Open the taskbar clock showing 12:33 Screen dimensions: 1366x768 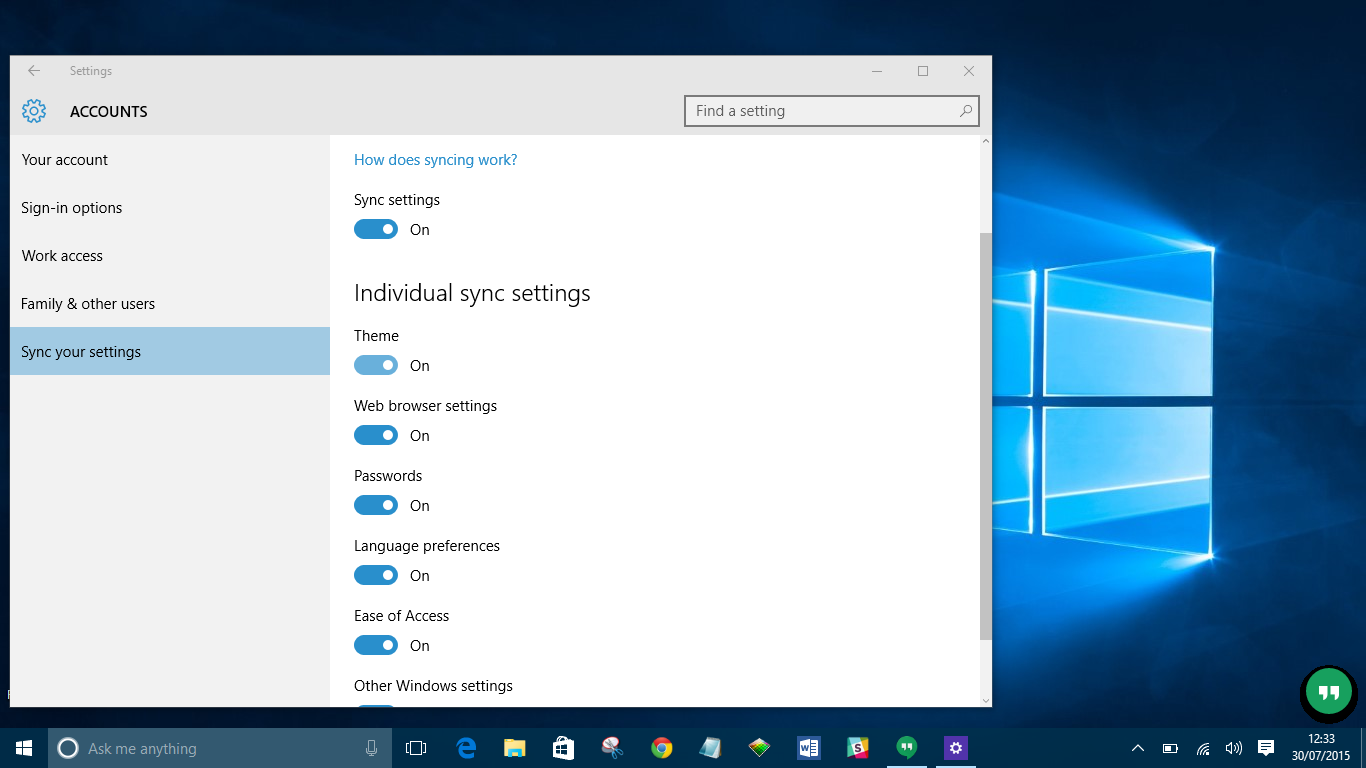point(1321,748)
